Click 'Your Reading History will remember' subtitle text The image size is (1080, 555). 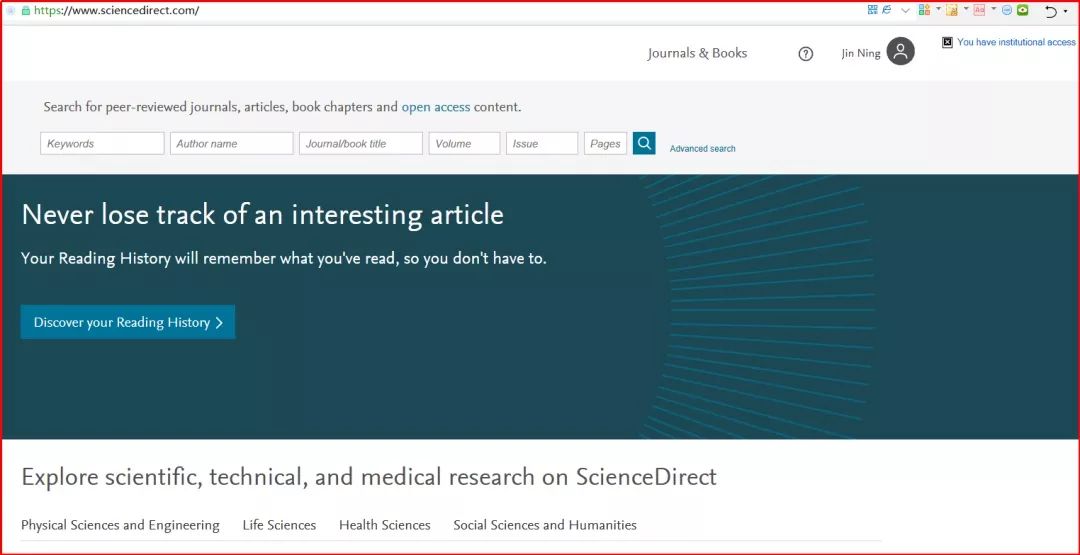click(284, 259)
